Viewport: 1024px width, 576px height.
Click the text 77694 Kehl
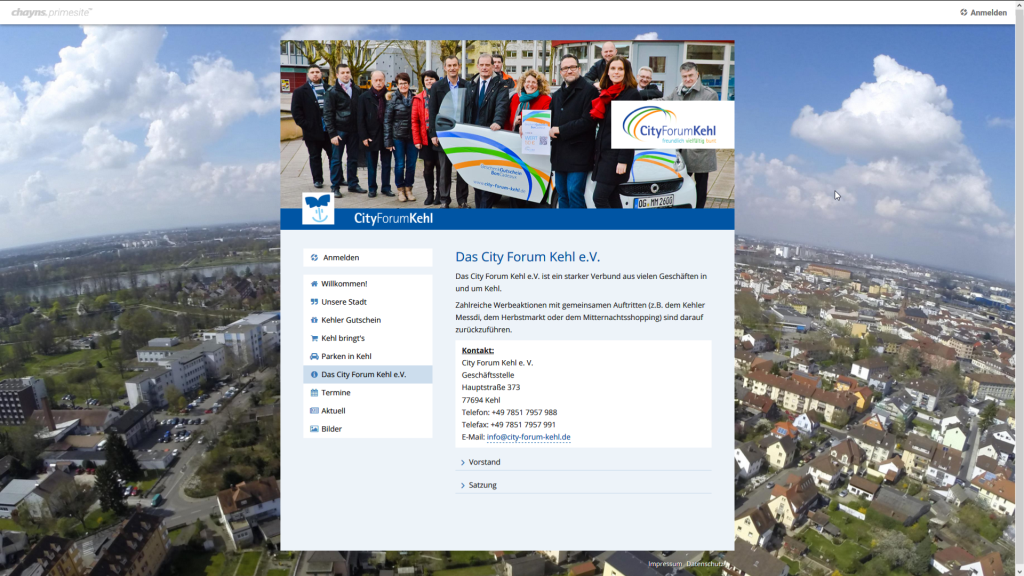click(x=481, y=400)
